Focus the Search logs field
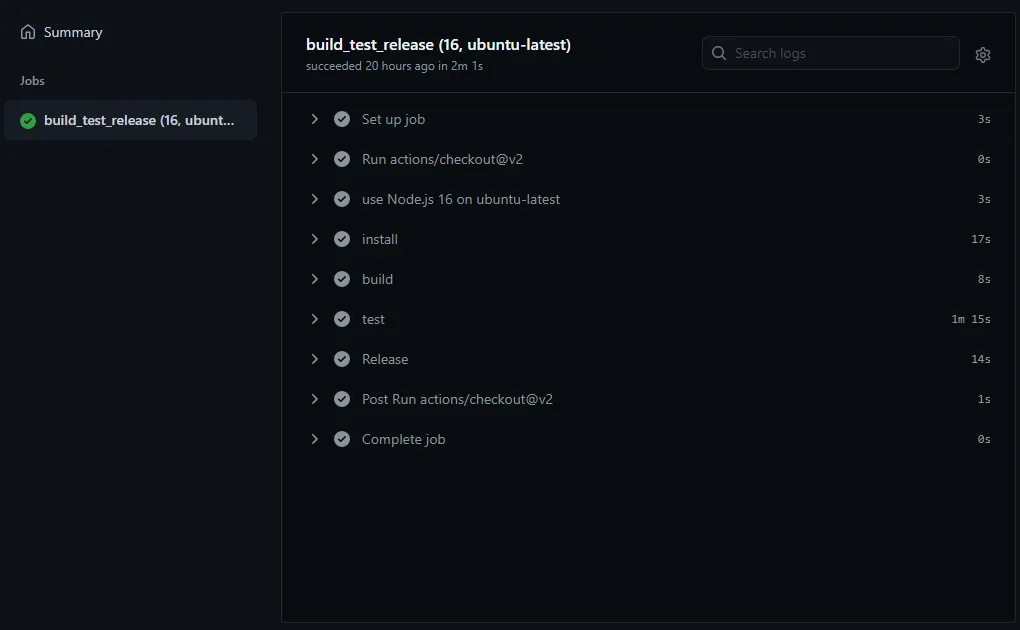The height and width of the screenshot is (630, 1020). coord(830,53)
